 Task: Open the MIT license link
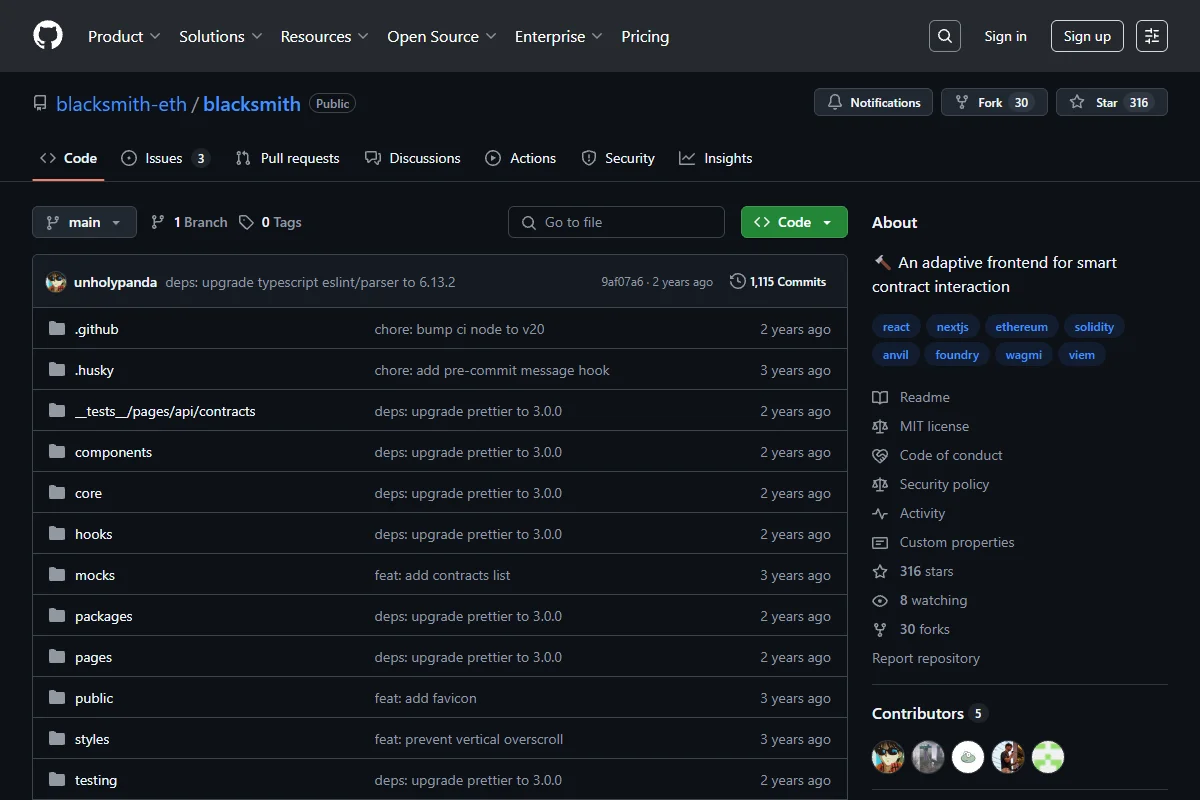click(920, 426)
